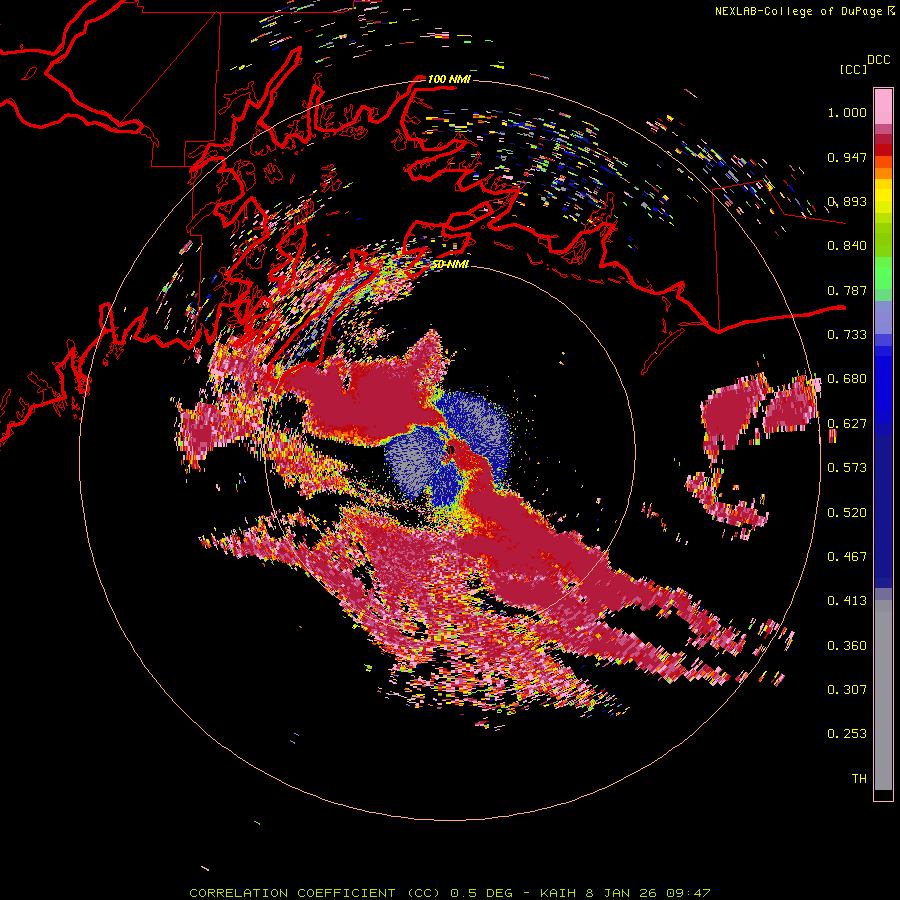Click the TH threshold label

859,778
